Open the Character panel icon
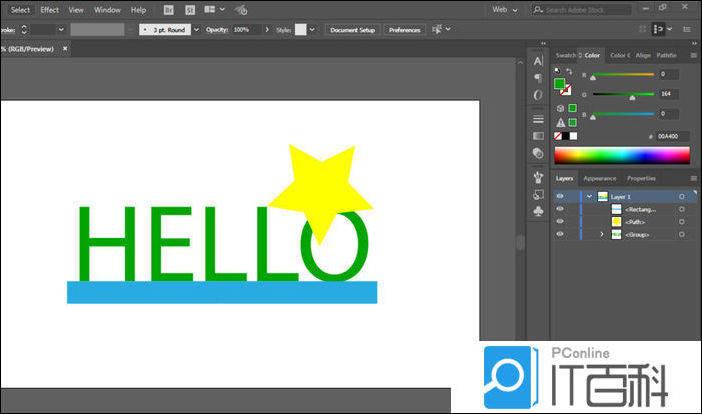 pyautogui.click(x=538, y=62)
